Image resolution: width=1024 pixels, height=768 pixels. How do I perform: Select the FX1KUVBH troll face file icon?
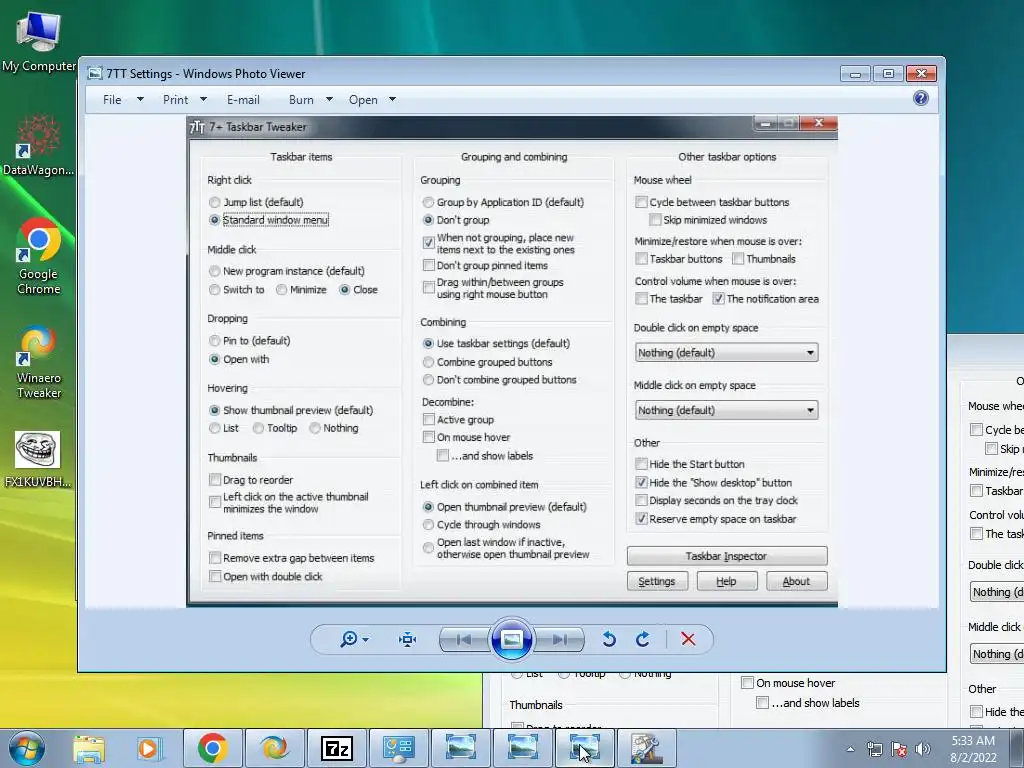click(x=37, y=459)
